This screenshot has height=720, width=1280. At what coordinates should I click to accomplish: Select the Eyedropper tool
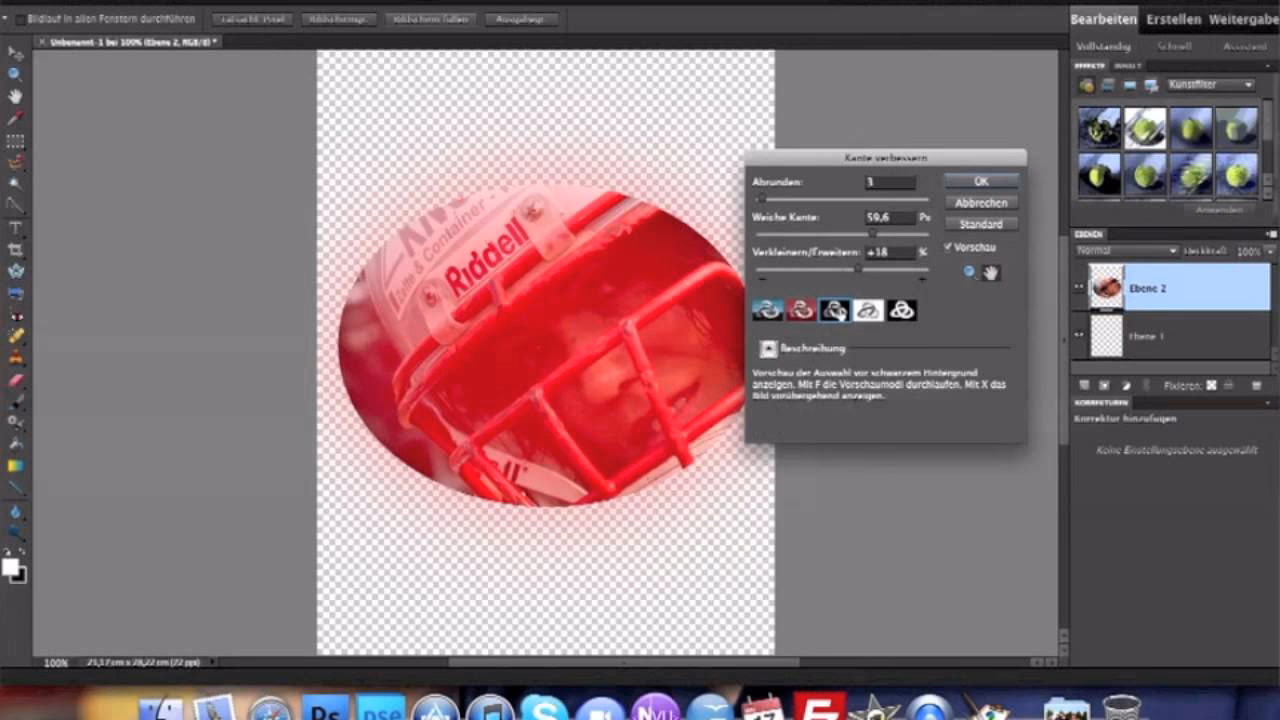(x=15, y=118)
